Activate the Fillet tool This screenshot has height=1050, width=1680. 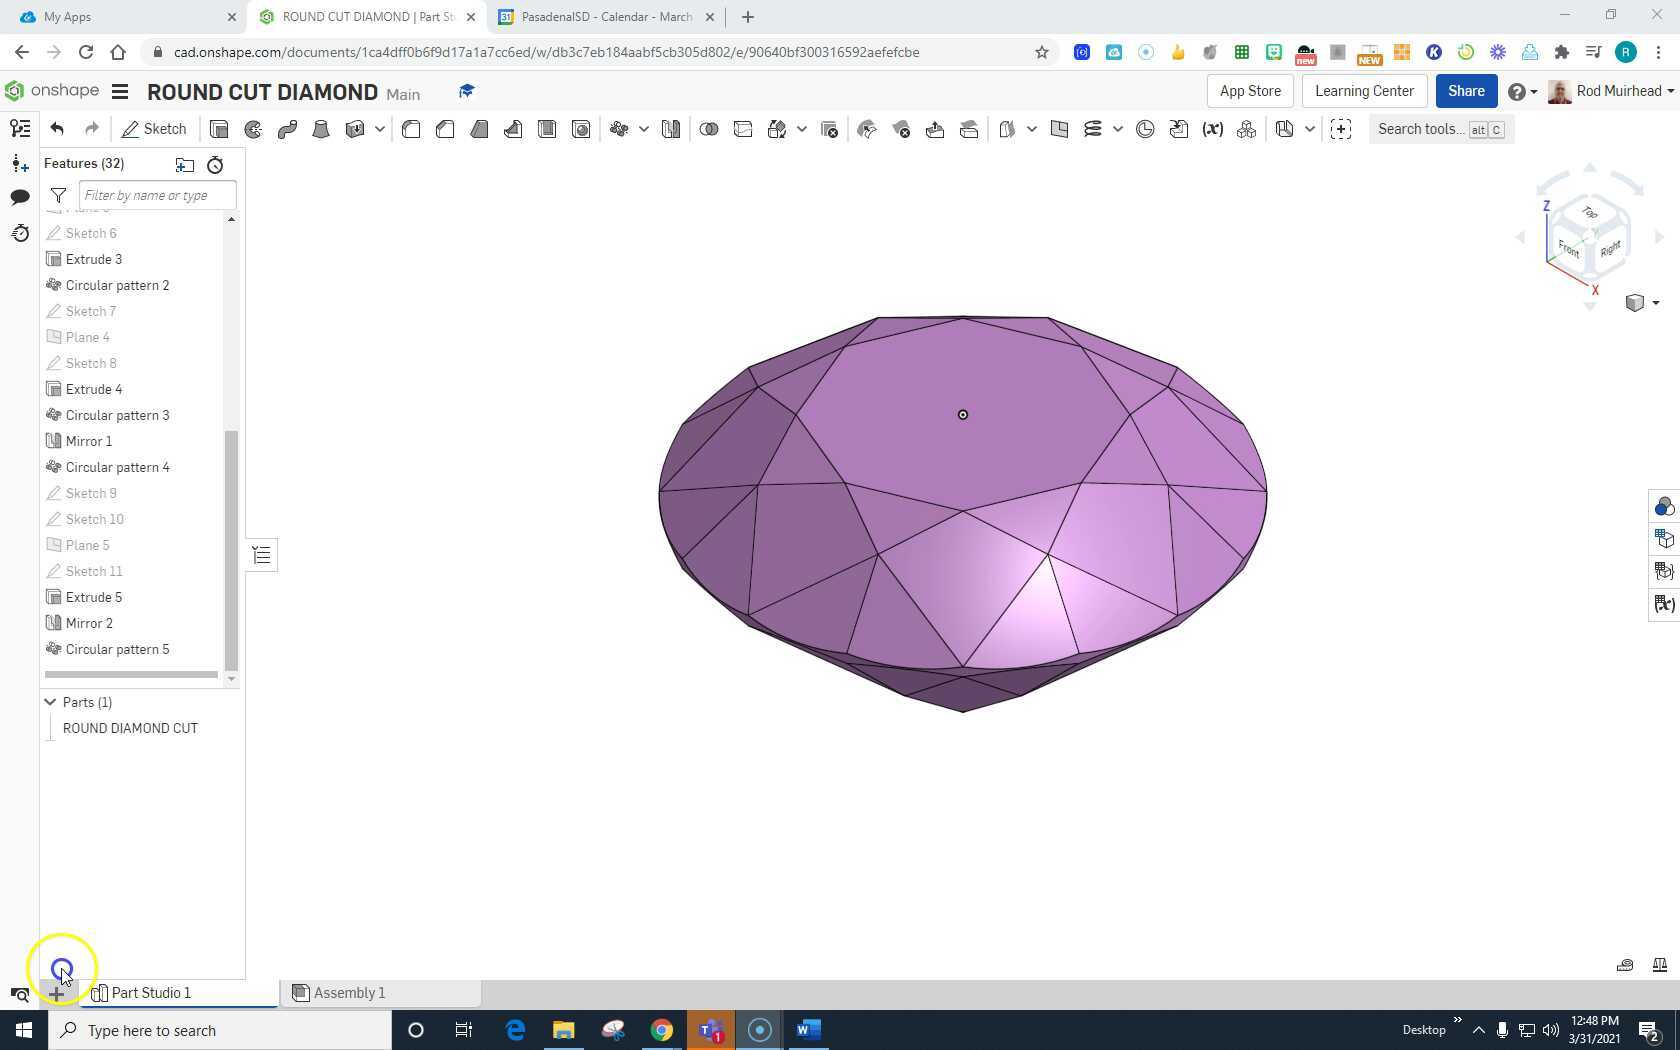411,129
